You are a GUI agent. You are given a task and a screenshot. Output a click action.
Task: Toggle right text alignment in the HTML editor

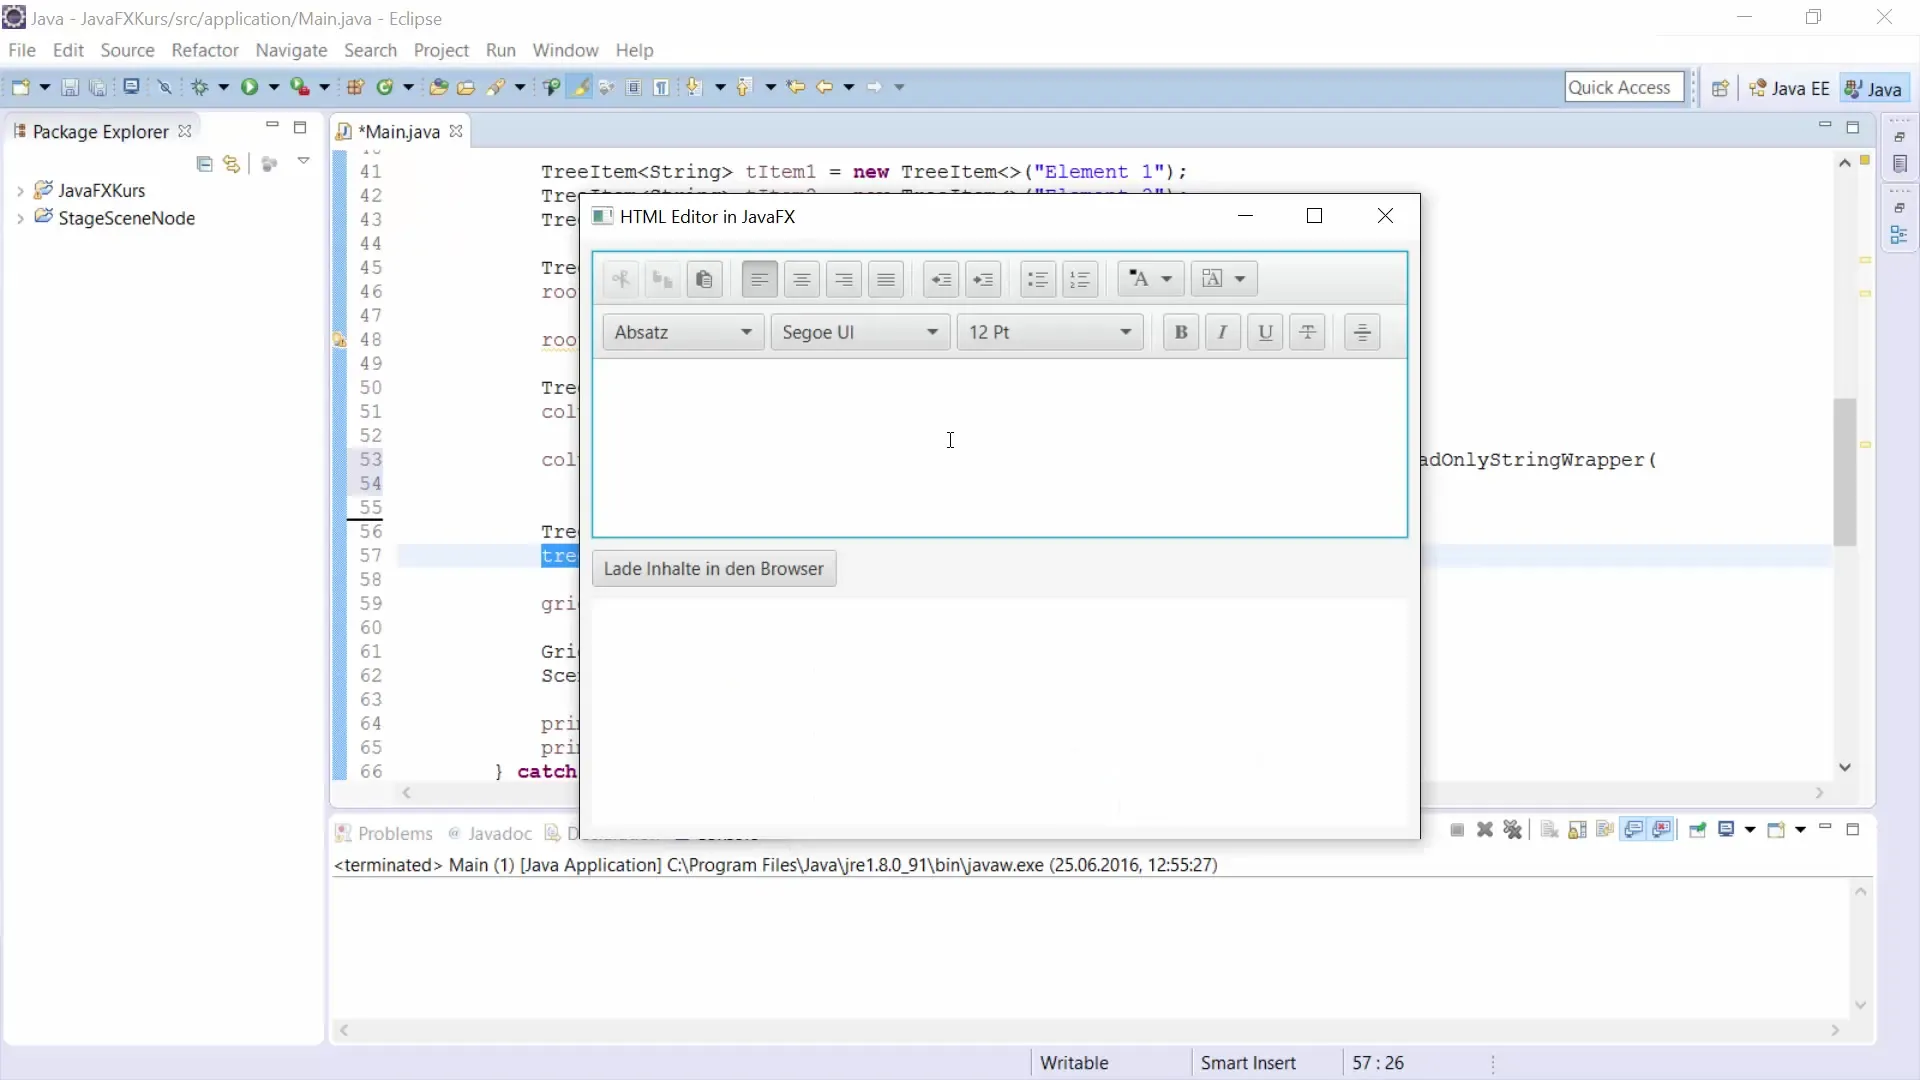(844, 279)
